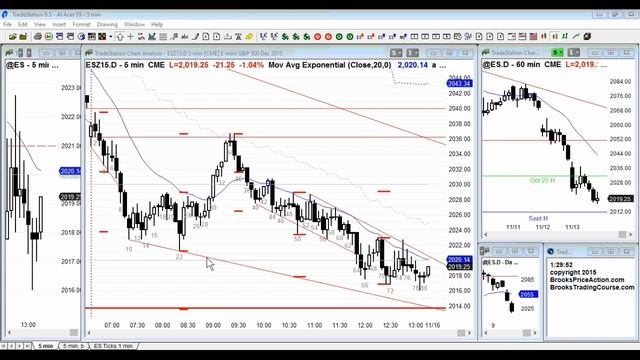
Task: Click the first red circle icon
Action: pyautogui.click(x=318, y=37)
